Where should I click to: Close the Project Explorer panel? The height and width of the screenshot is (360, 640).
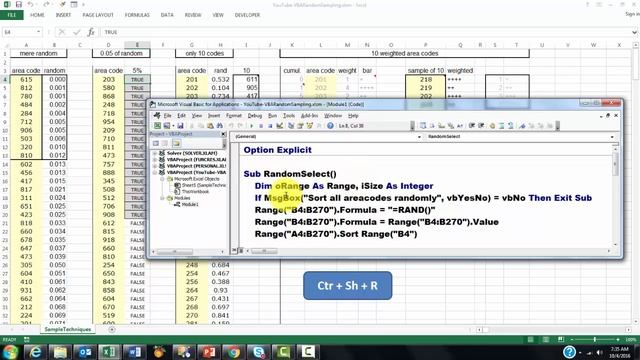pyautogui.click(x=223, y=134)
